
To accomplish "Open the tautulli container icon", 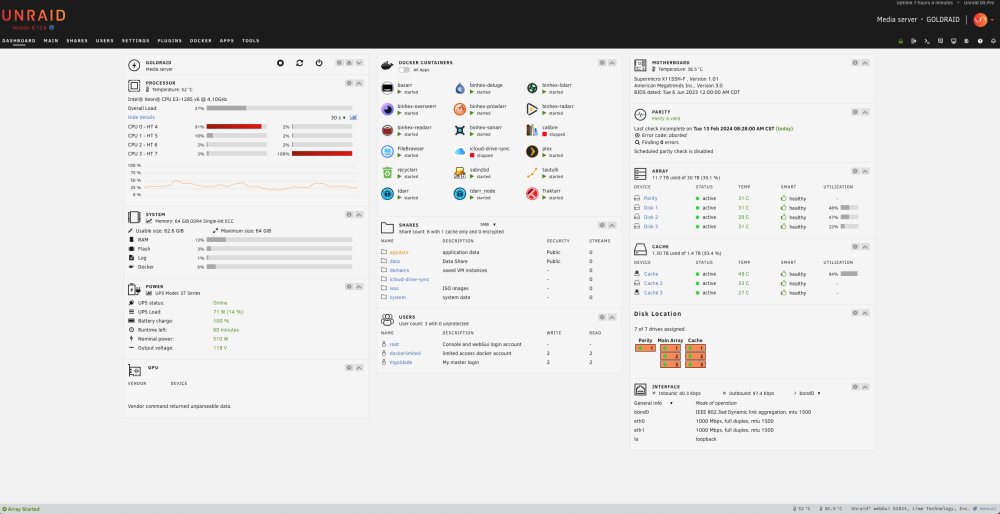I will 532,172.
